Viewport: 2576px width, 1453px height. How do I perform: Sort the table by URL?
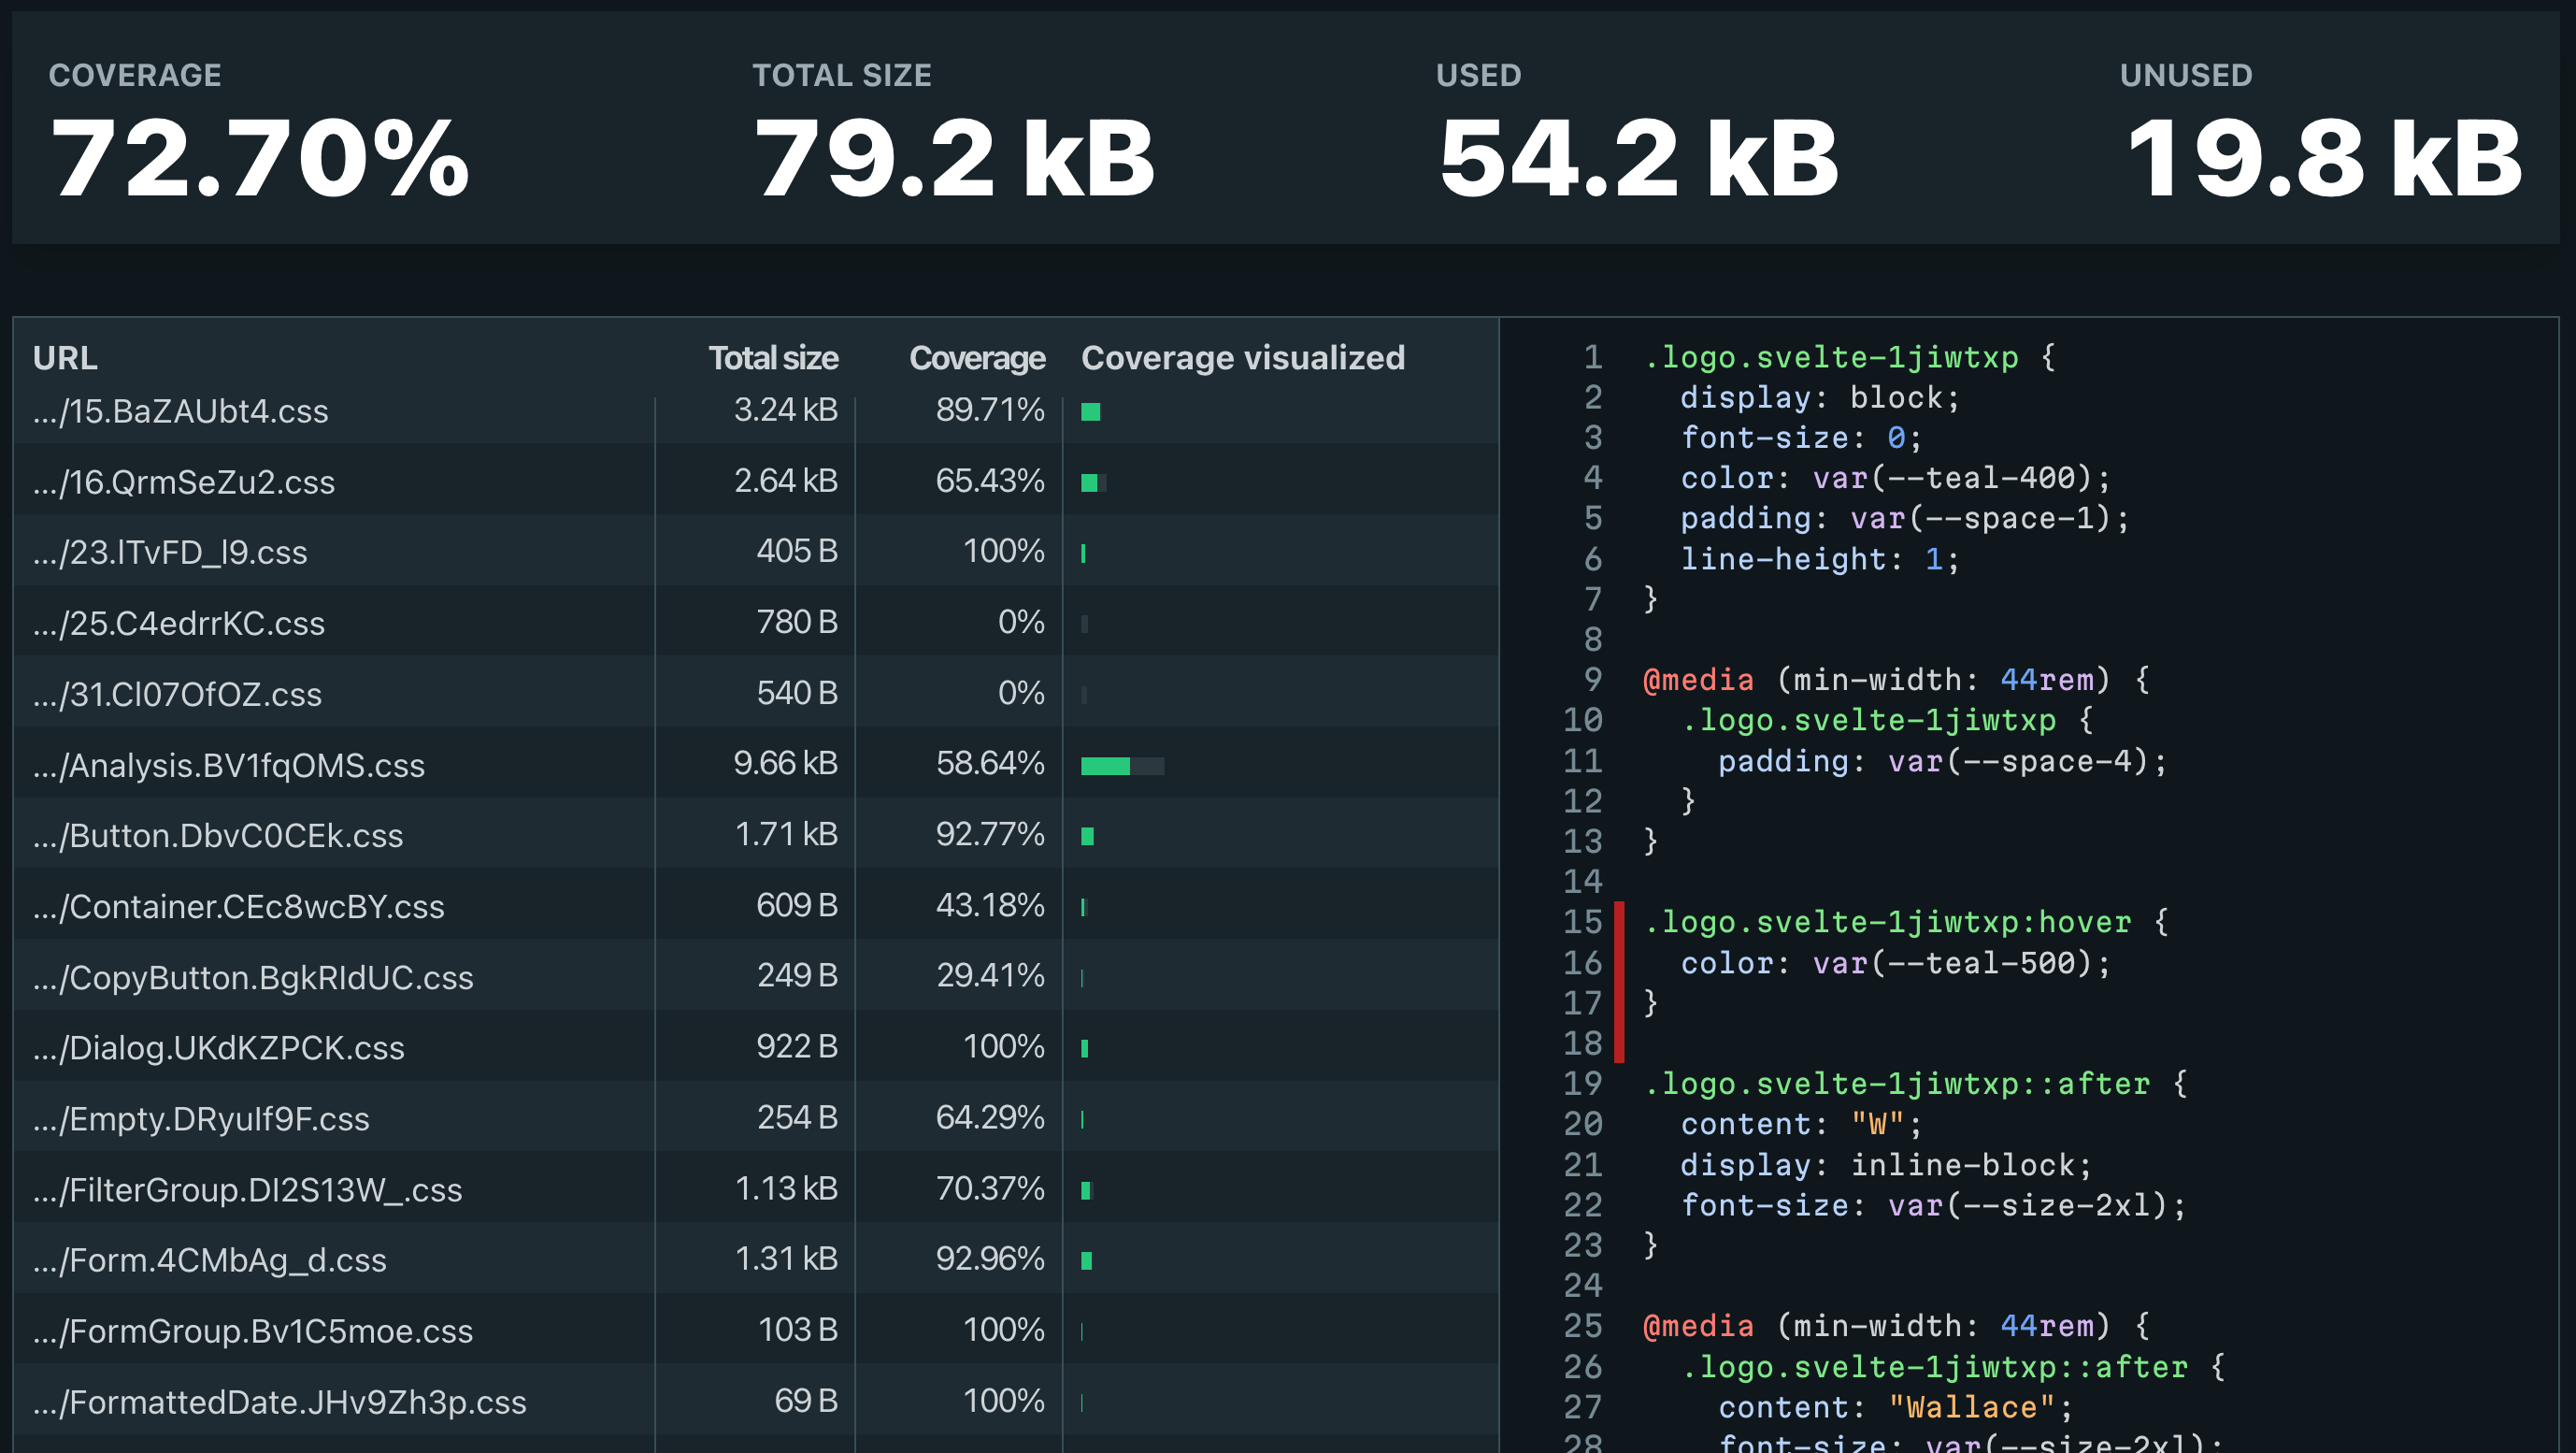65,358
